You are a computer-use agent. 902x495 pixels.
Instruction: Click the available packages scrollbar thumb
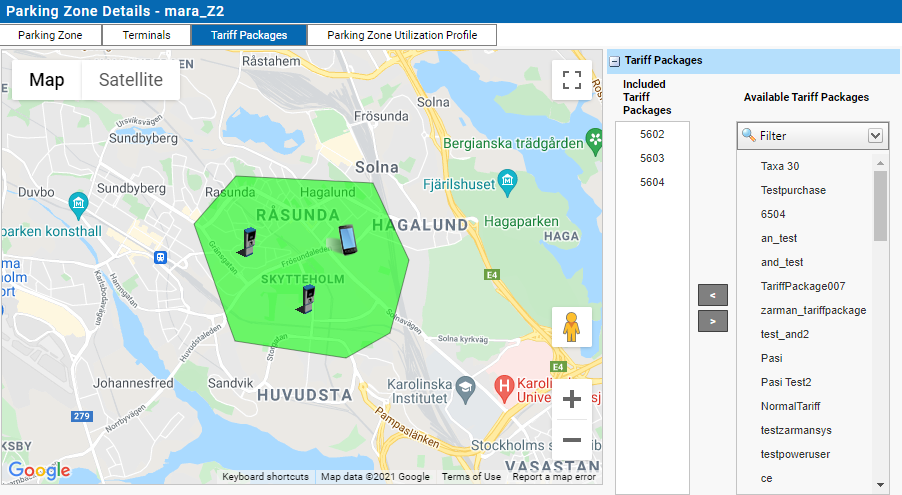point(880,205)
